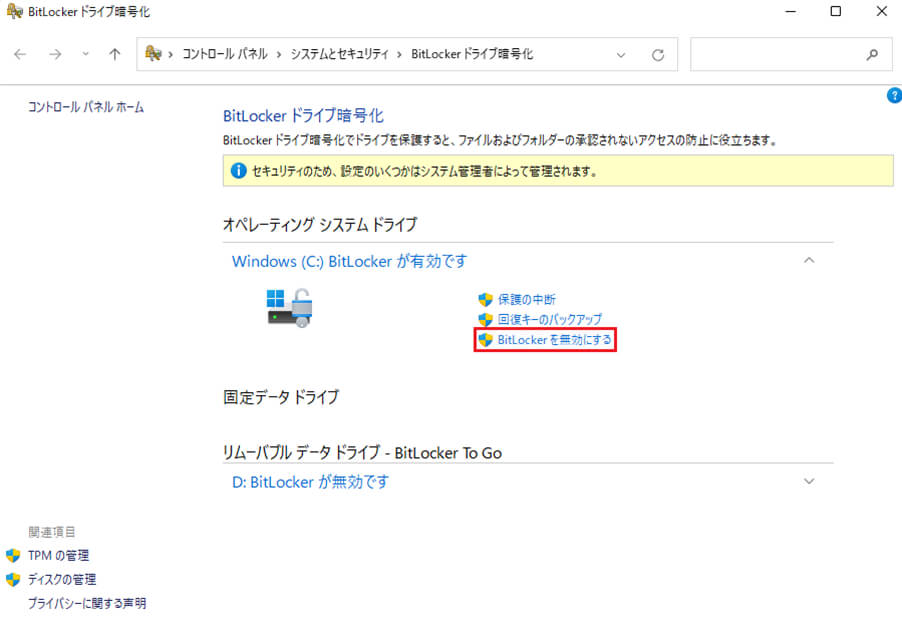Click shield icon beside ディスクの管理
The height and width of the screenshot is (624, 902).
click(x=13, y=579)
